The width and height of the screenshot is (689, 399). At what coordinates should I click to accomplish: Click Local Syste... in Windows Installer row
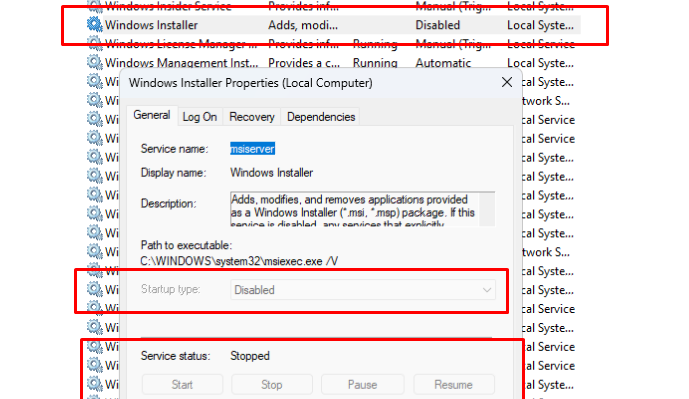click(540, 25)
